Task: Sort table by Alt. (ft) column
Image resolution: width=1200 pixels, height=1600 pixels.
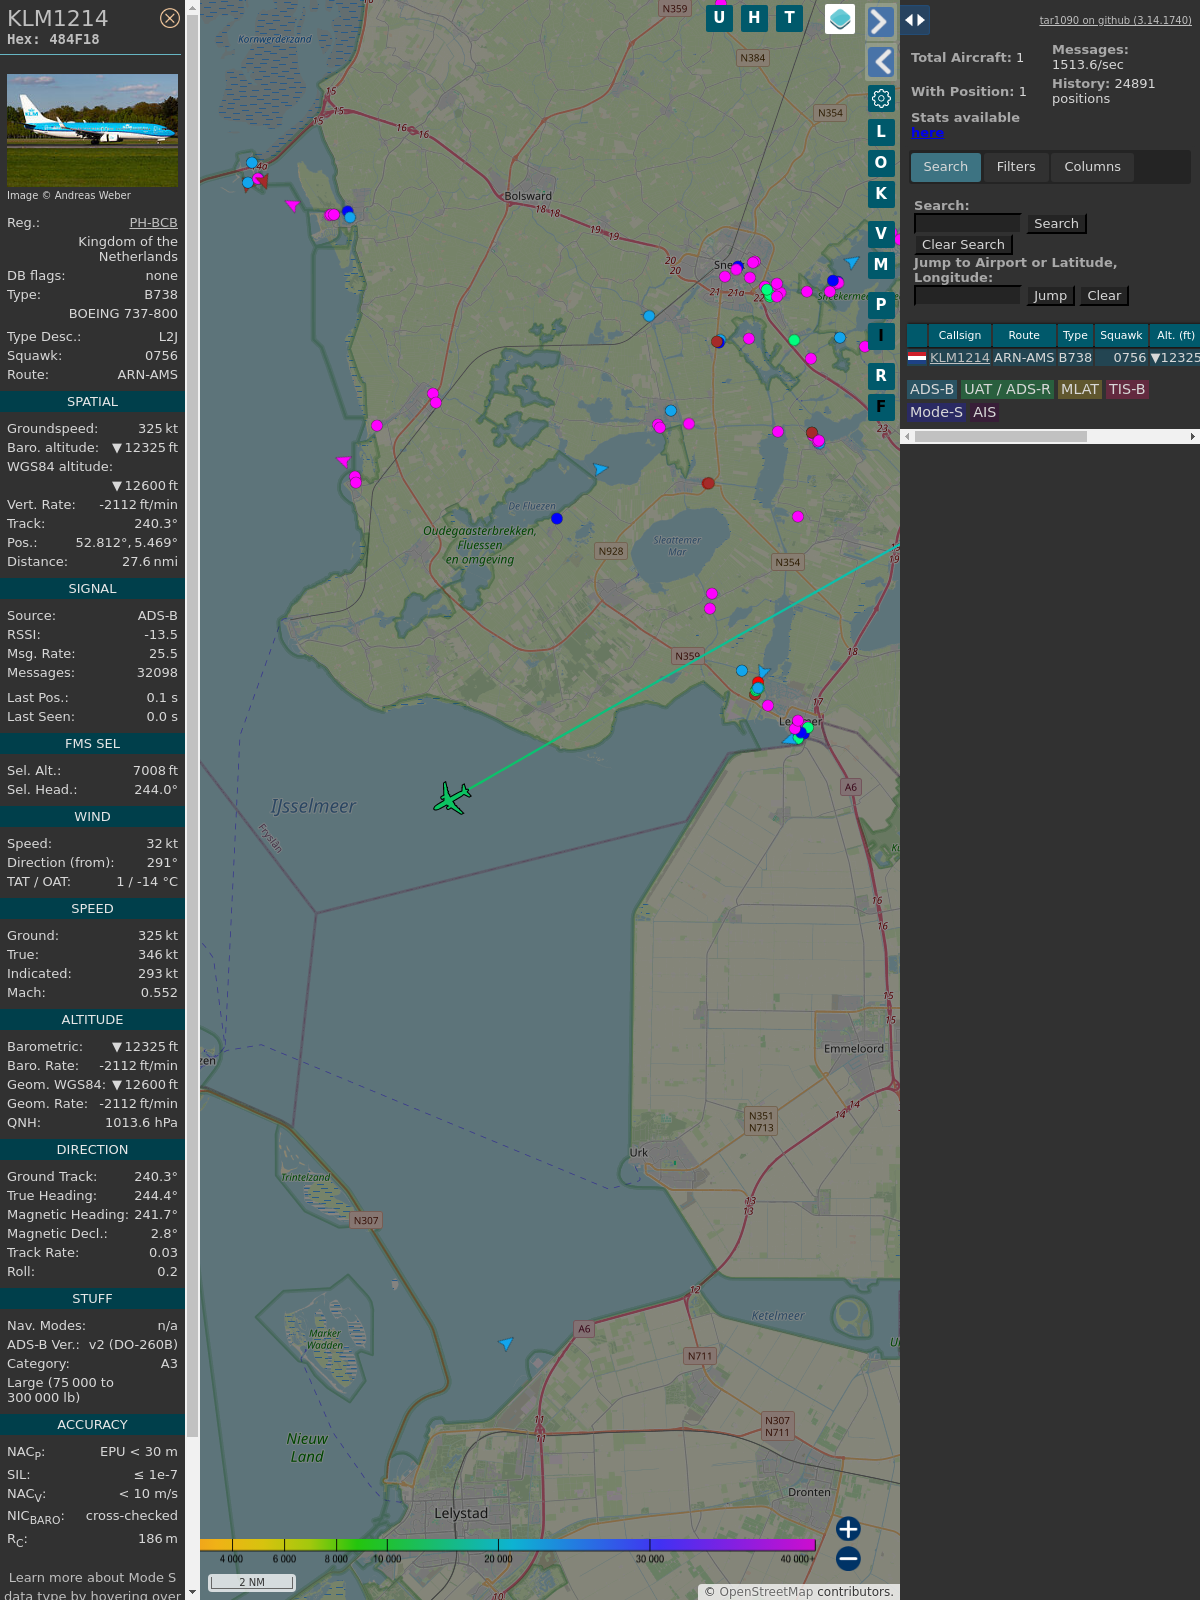Action: pyautogui.click(x=1175, y=336)
